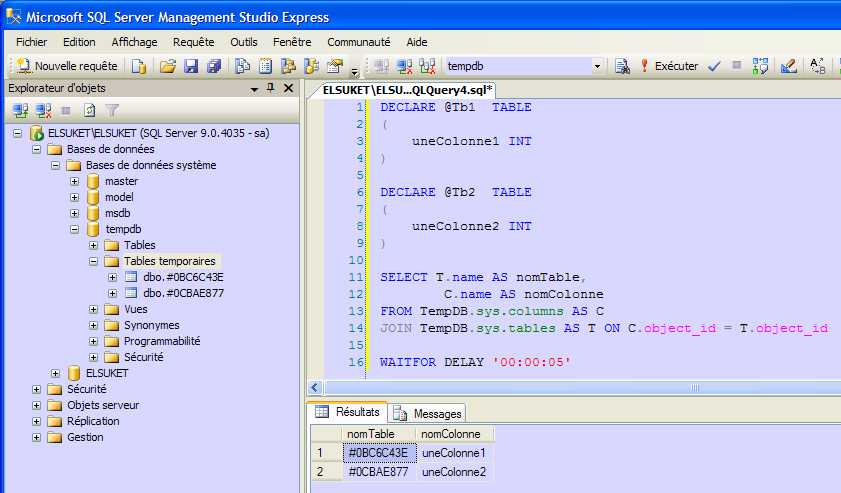Open the Requête menu
This screenshot has height=493, width=841.
[193, 42]
